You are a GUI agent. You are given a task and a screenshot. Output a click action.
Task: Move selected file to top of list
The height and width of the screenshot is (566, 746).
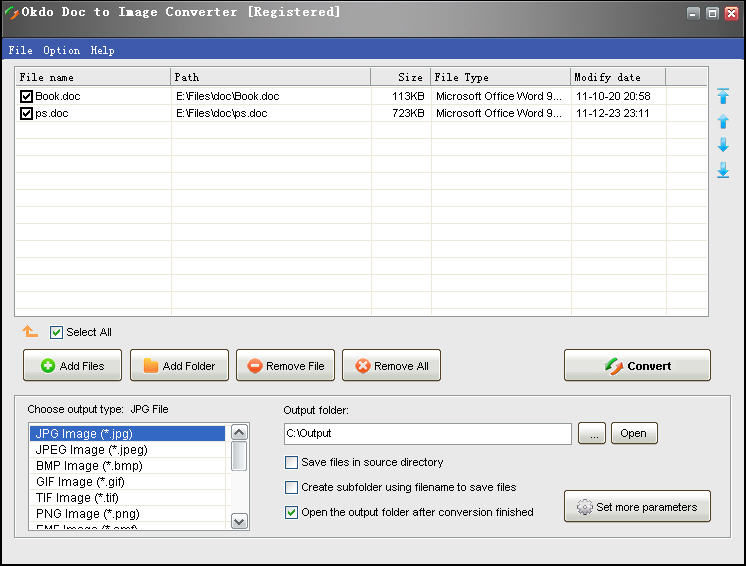pyautogui.click(x=723, y=97)
